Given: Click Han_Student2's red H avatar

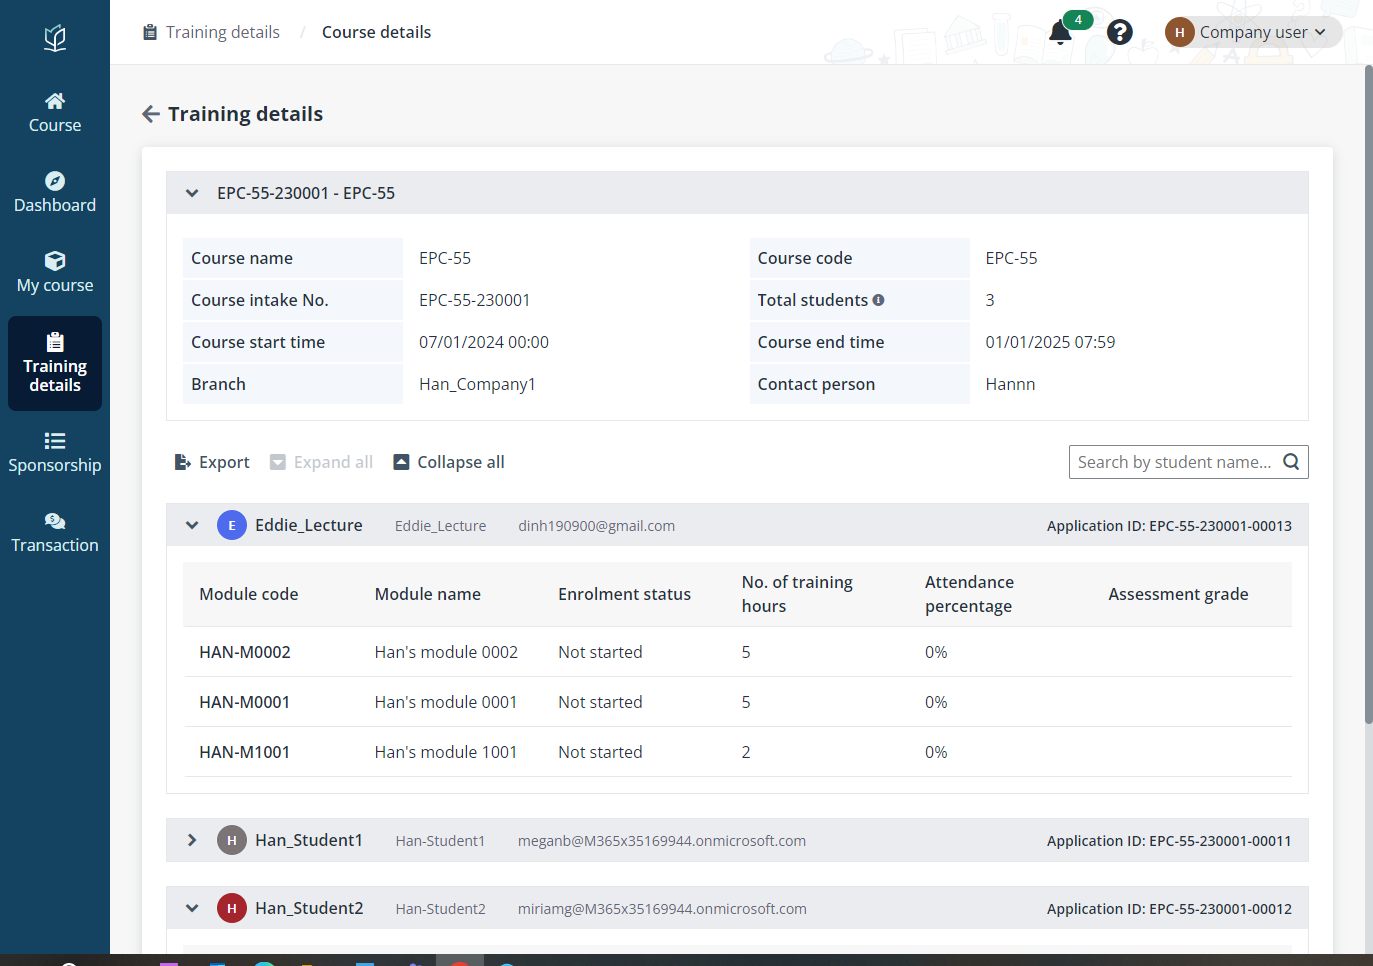Looking at the screenshot, I should pyautogui.click(x=232, y=908).
